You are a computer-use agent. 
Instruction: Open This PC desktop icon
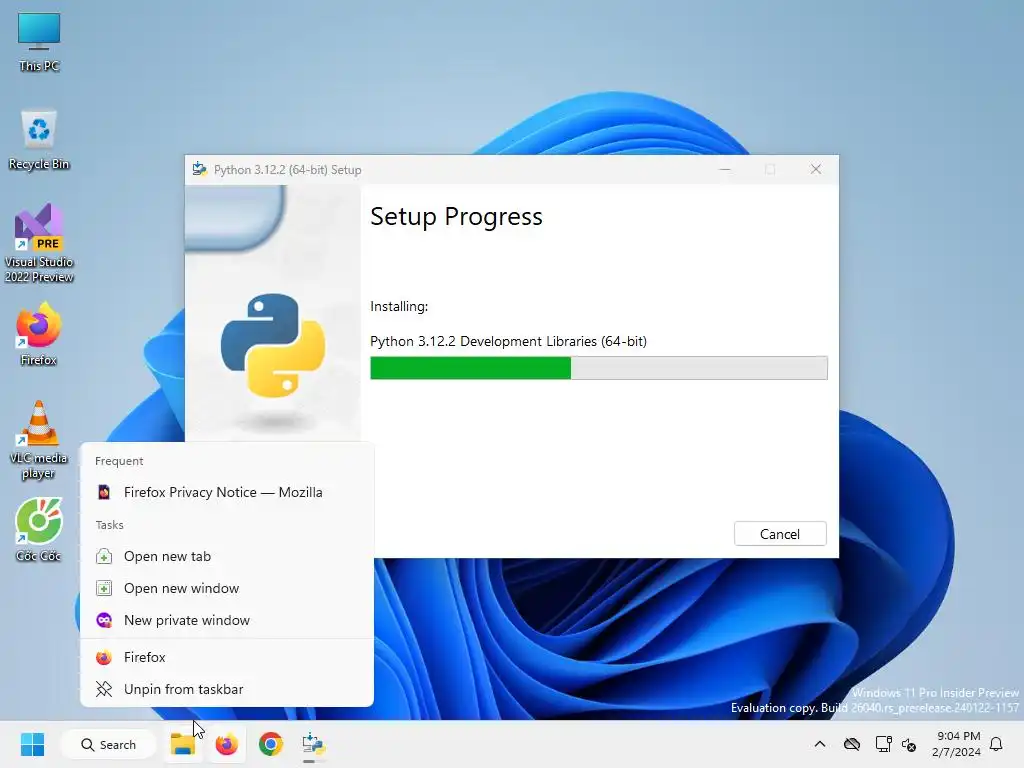(39, 42)
